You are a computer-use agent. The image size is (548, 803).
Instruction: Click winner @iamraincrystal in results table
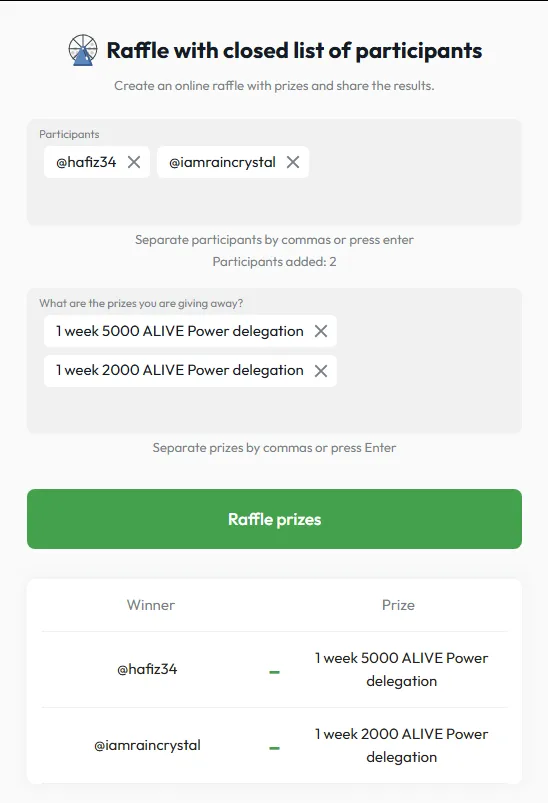147,746
